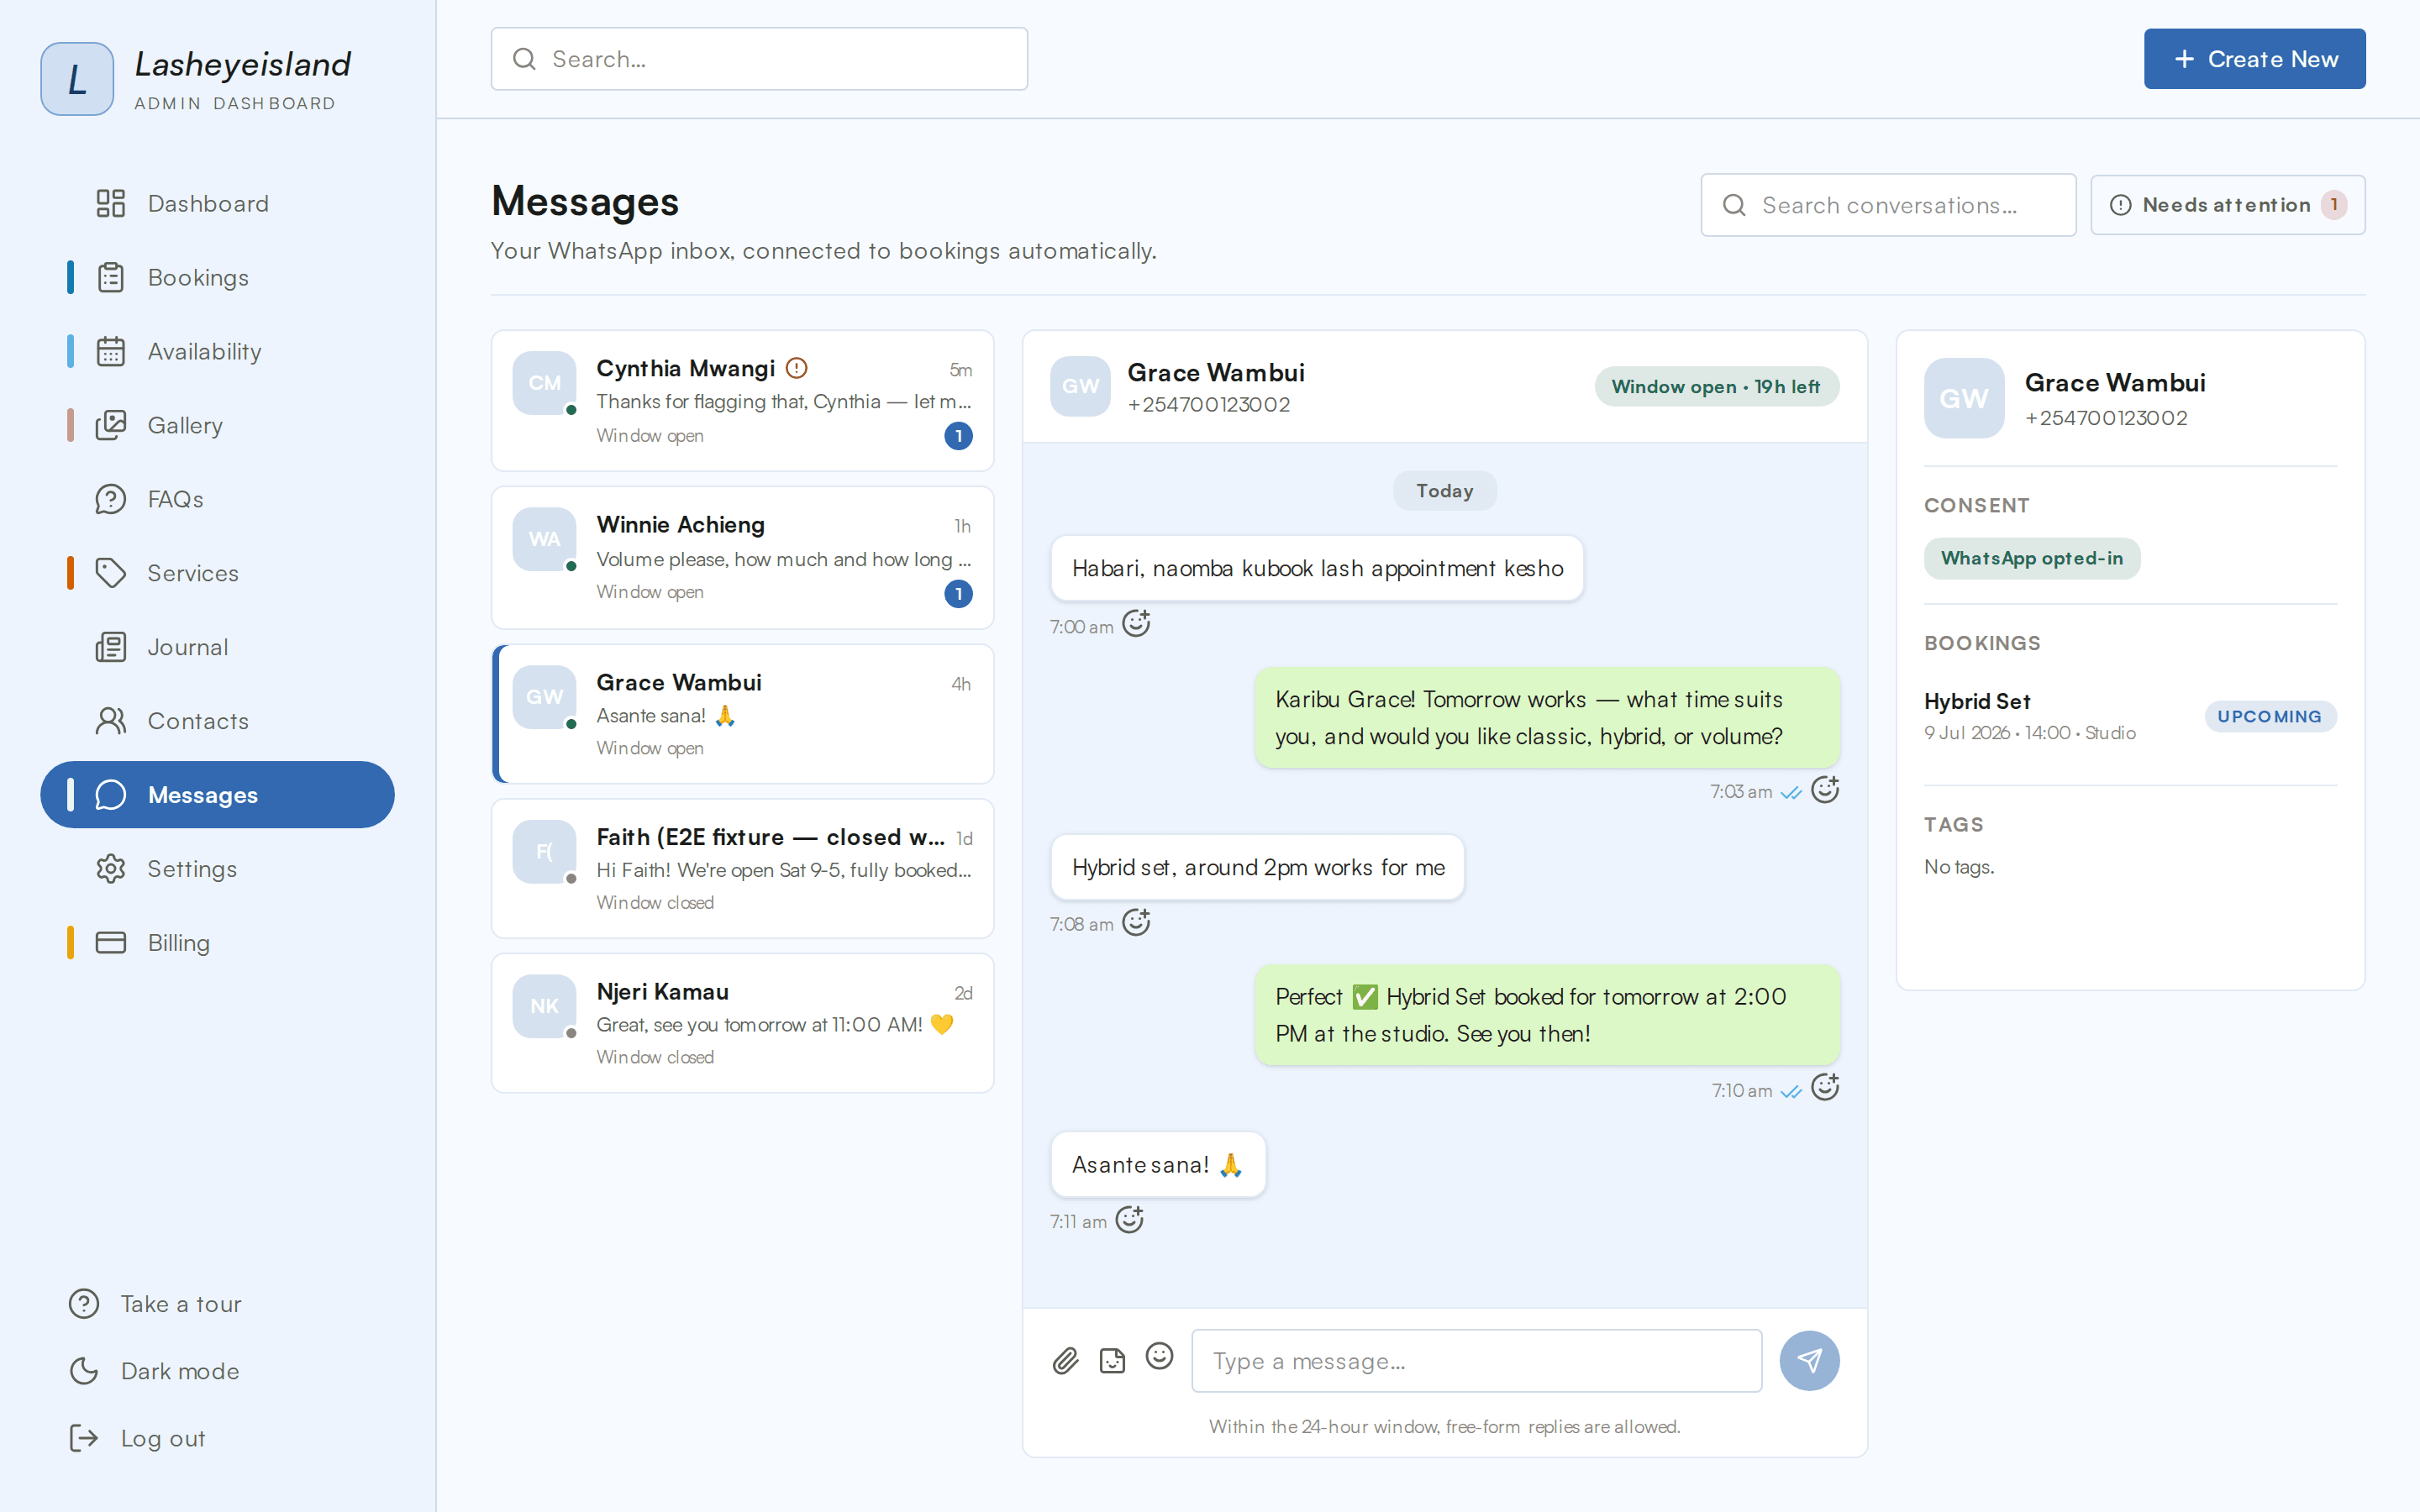2420x1512 pixels.
Task: Open the Billing page
Action: pyautogui.click(x=217, y=943)
